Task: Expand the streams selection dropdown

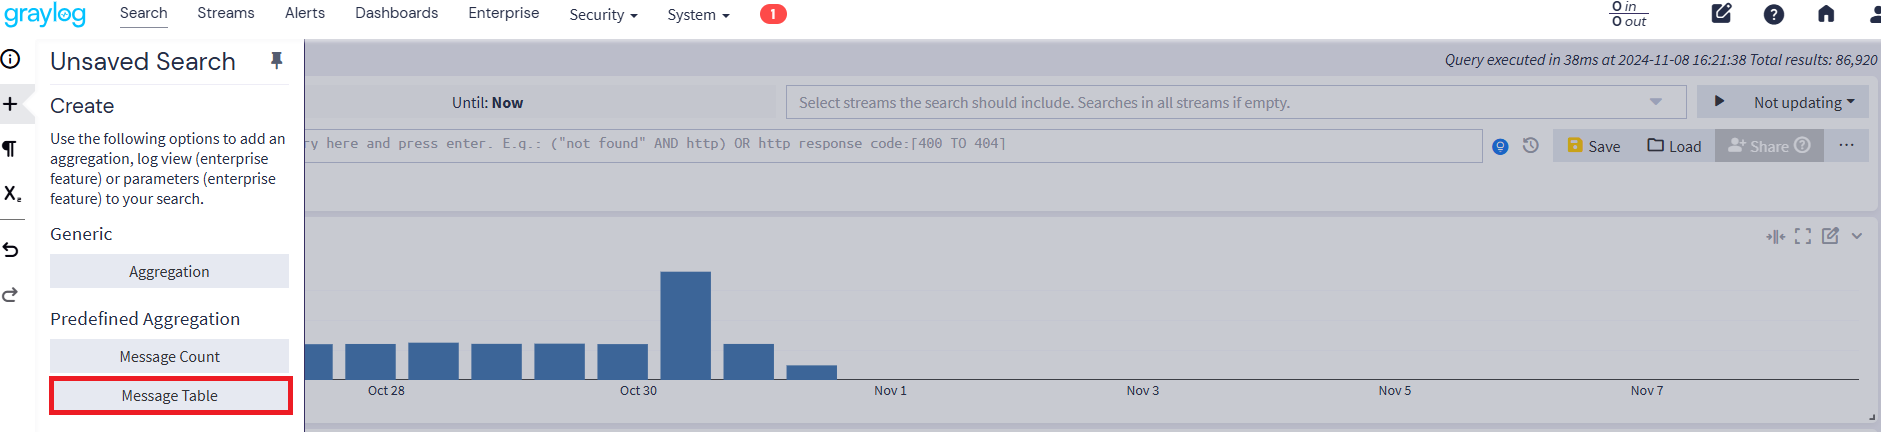Action: pyautogui.click(x=1655, y=102)
